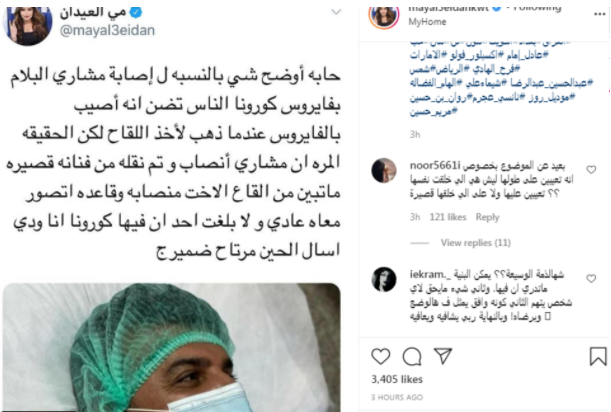Open the mayal3eidankwt profile picture
This screenshot has height=412, width=611.
click(x=384, y=16)
